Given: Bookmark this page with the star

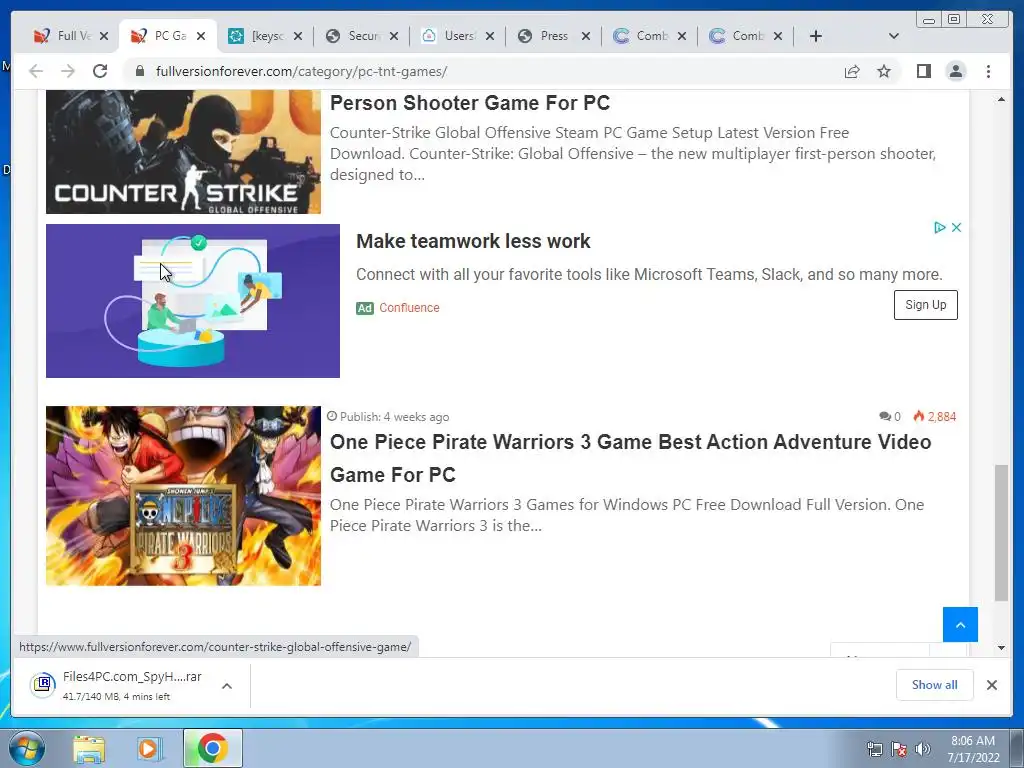Looking at the screenshot, I should [x=884, y=71].
